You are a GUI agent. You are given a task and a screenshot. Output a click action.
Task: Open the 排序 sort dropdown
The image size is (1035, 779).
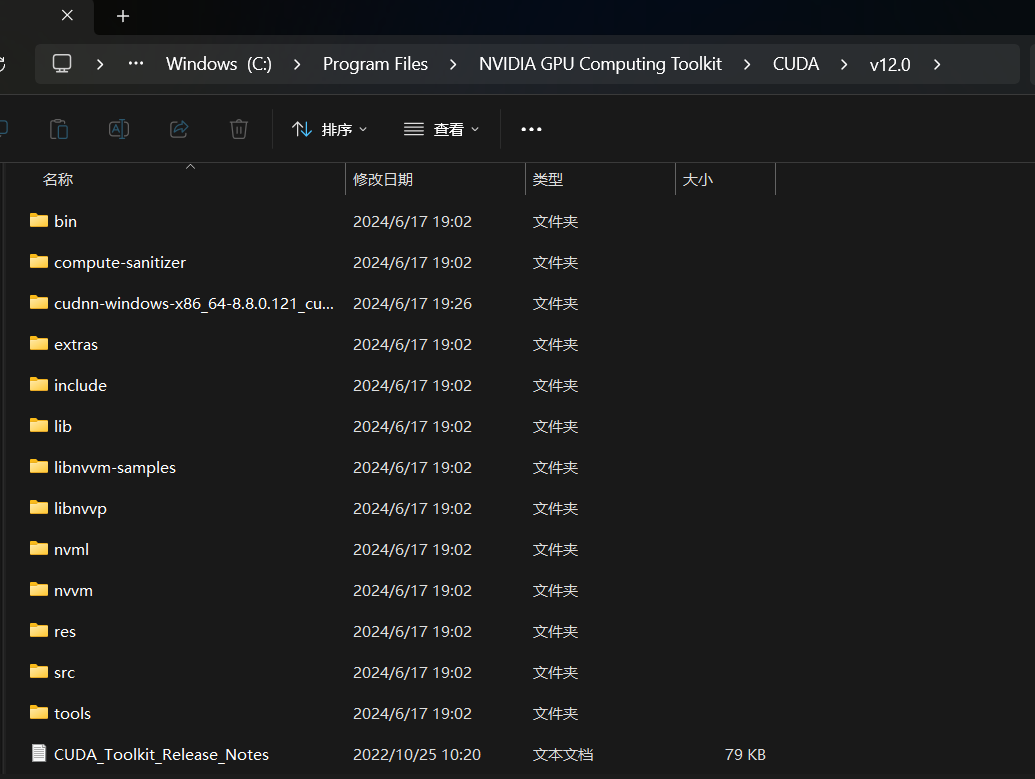click(x=329, y=129)
